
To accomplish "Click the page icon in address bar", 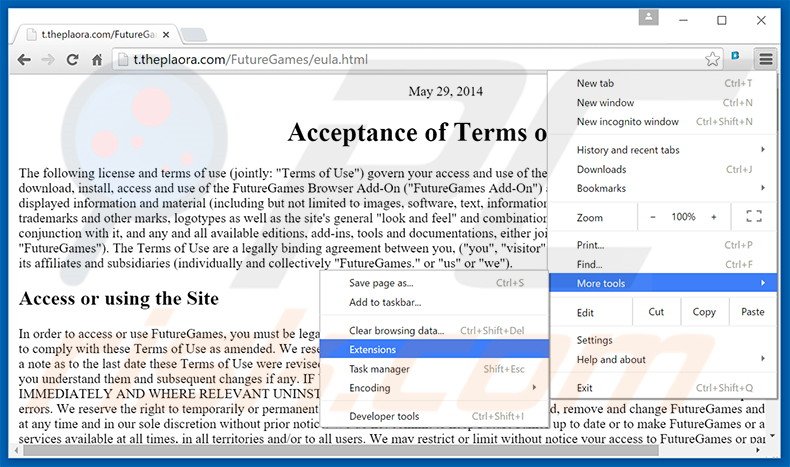I will click(x=122, y=60).
